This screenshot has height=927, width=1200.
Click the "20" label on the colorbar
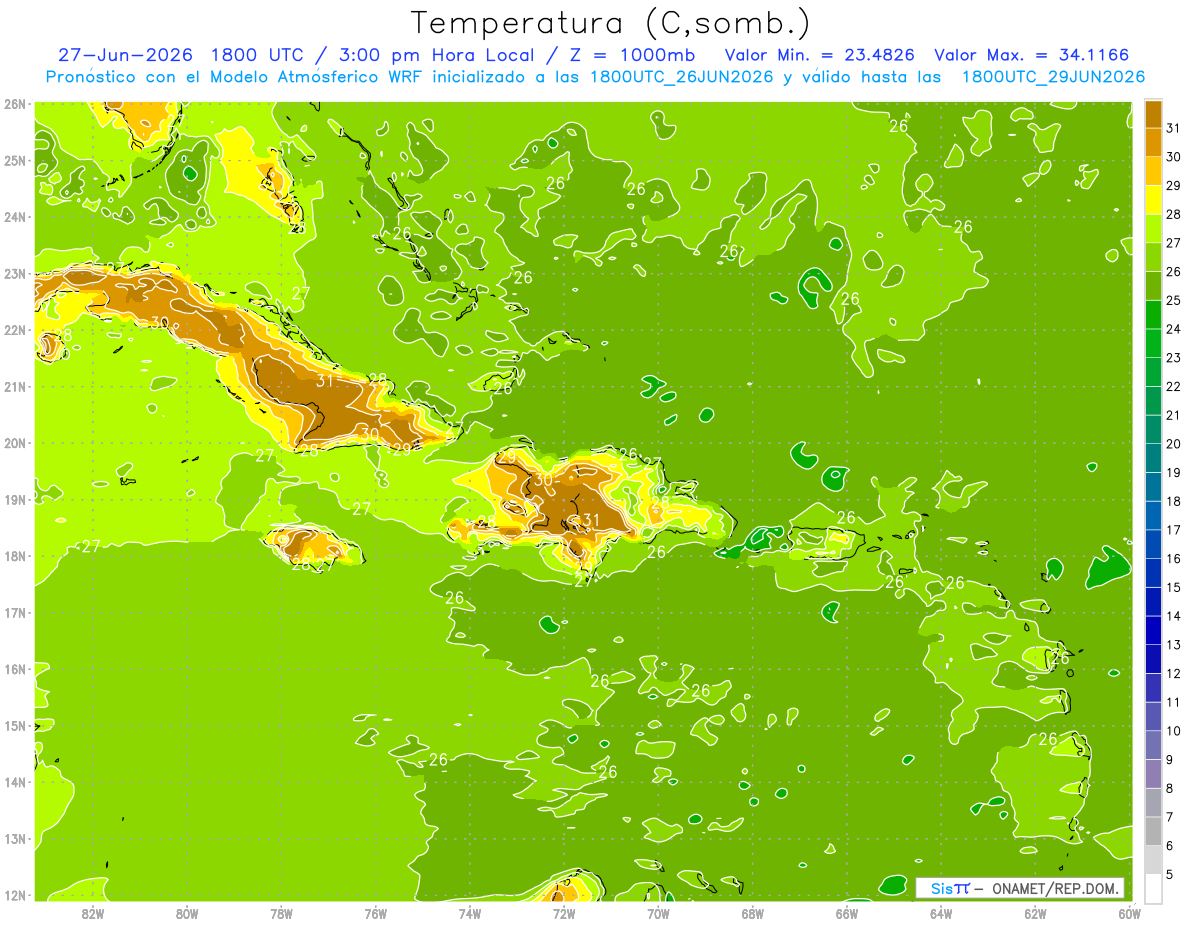tap(1174, 444)
